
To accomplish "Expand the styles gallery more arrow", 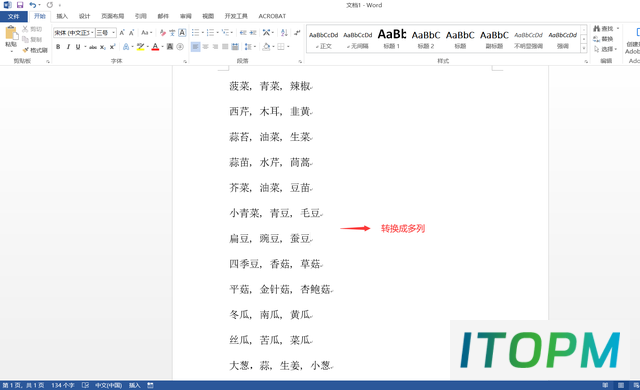I will point(584,49).
